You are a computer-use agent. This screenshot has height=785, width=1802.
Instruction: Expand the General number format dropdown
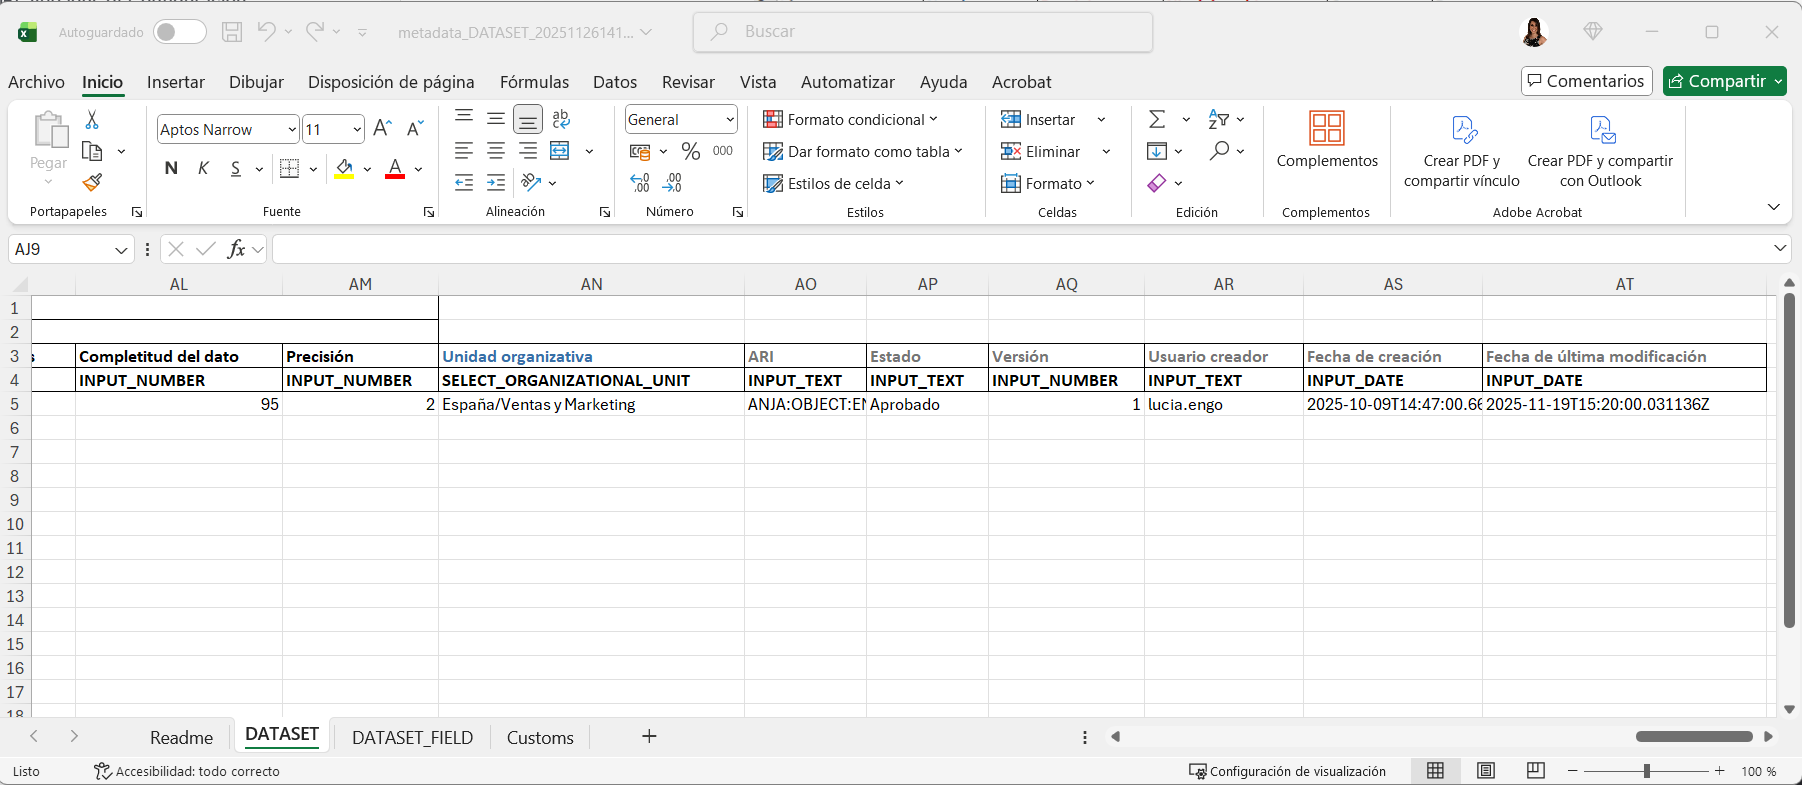point(730,120)
